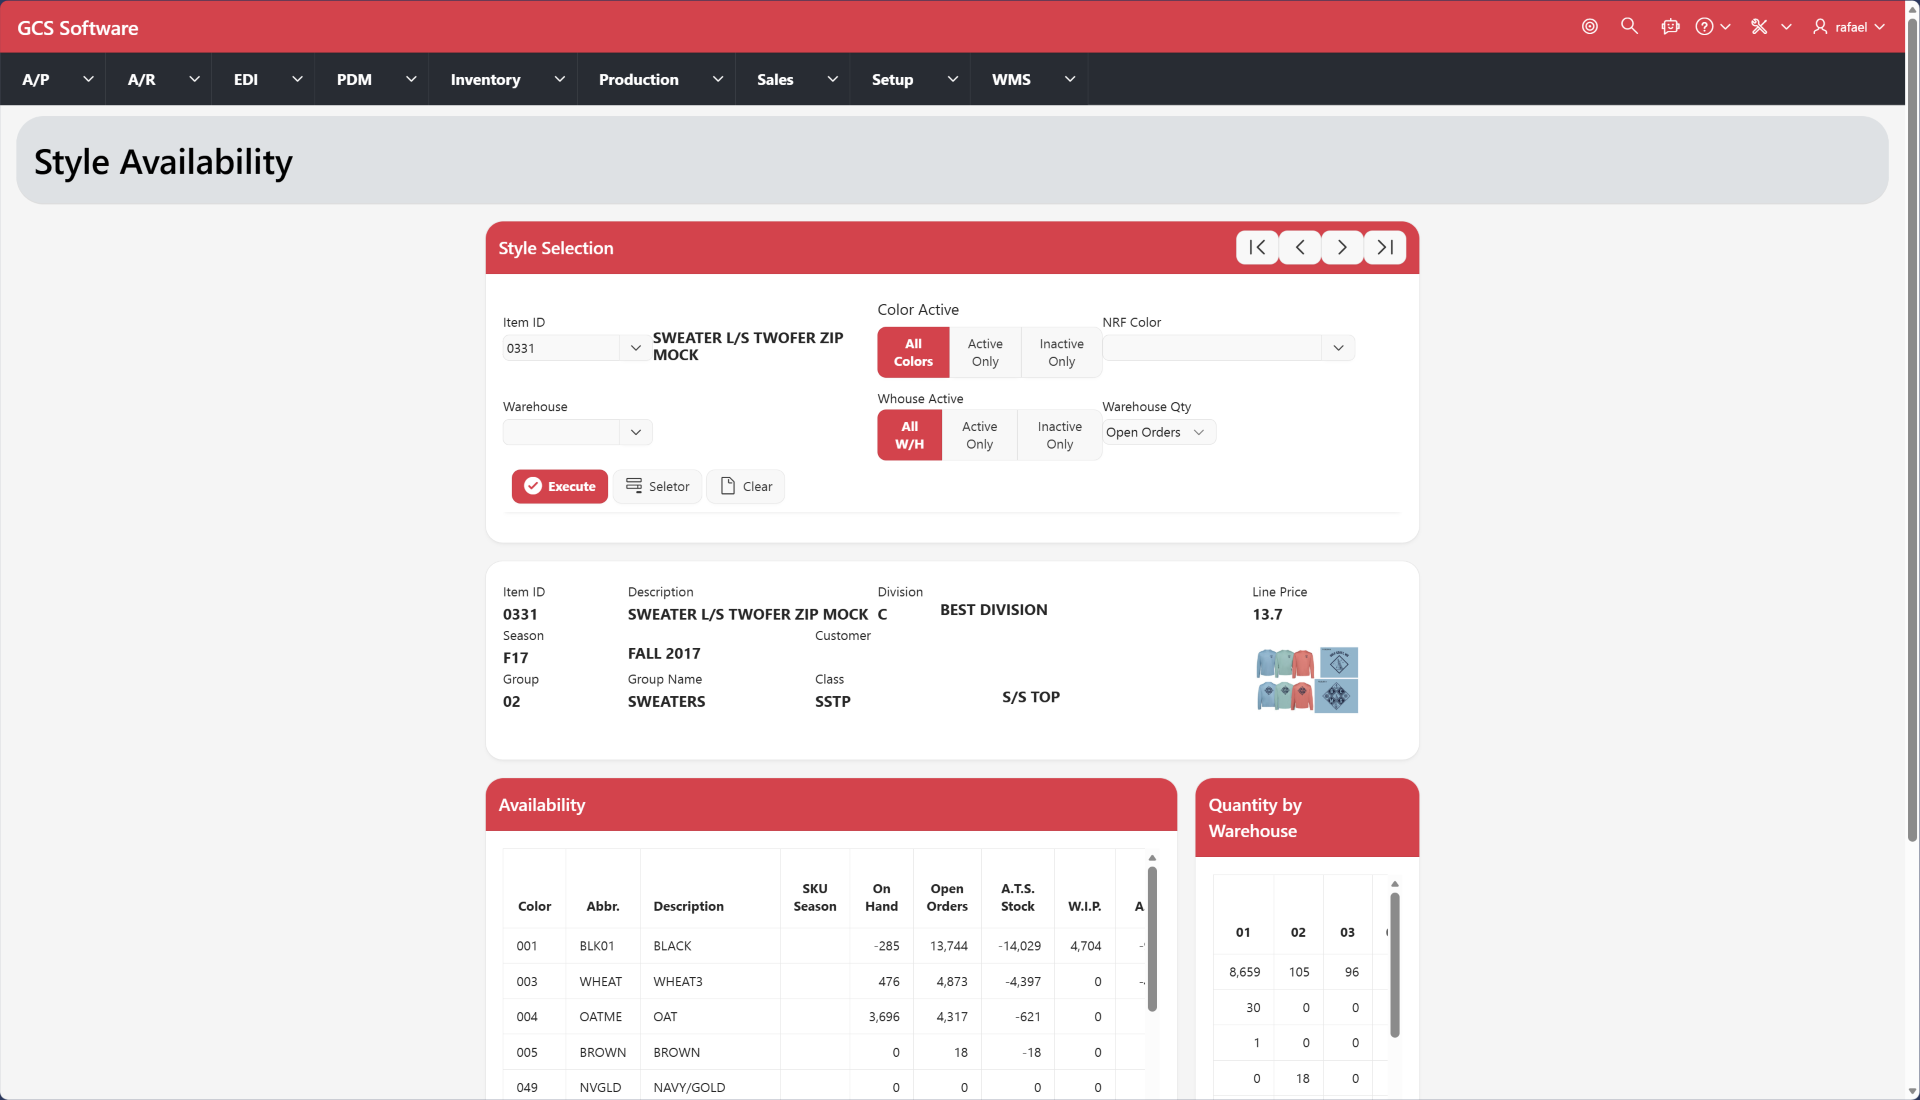The image size is (1920, 1100).
Task: Open the wrench tools icon
Action: coord(1759,27)
